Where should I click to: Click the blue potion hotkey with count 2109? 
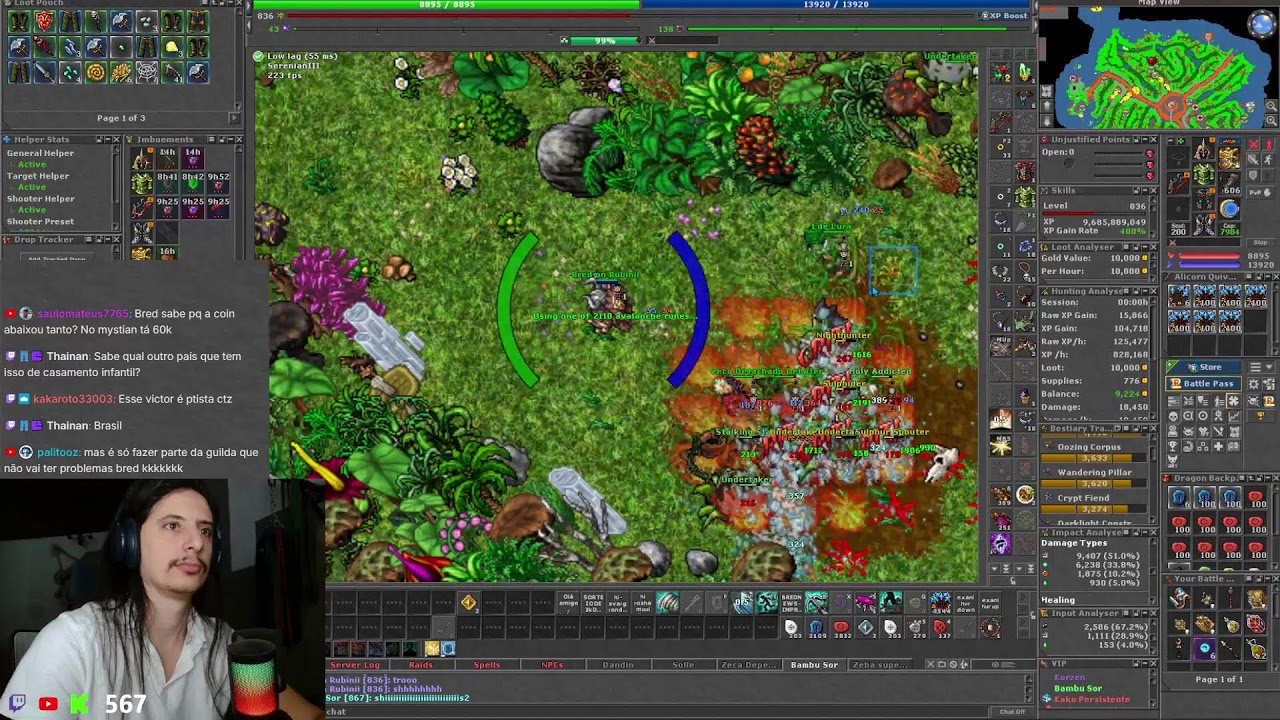tap(816, 628)
